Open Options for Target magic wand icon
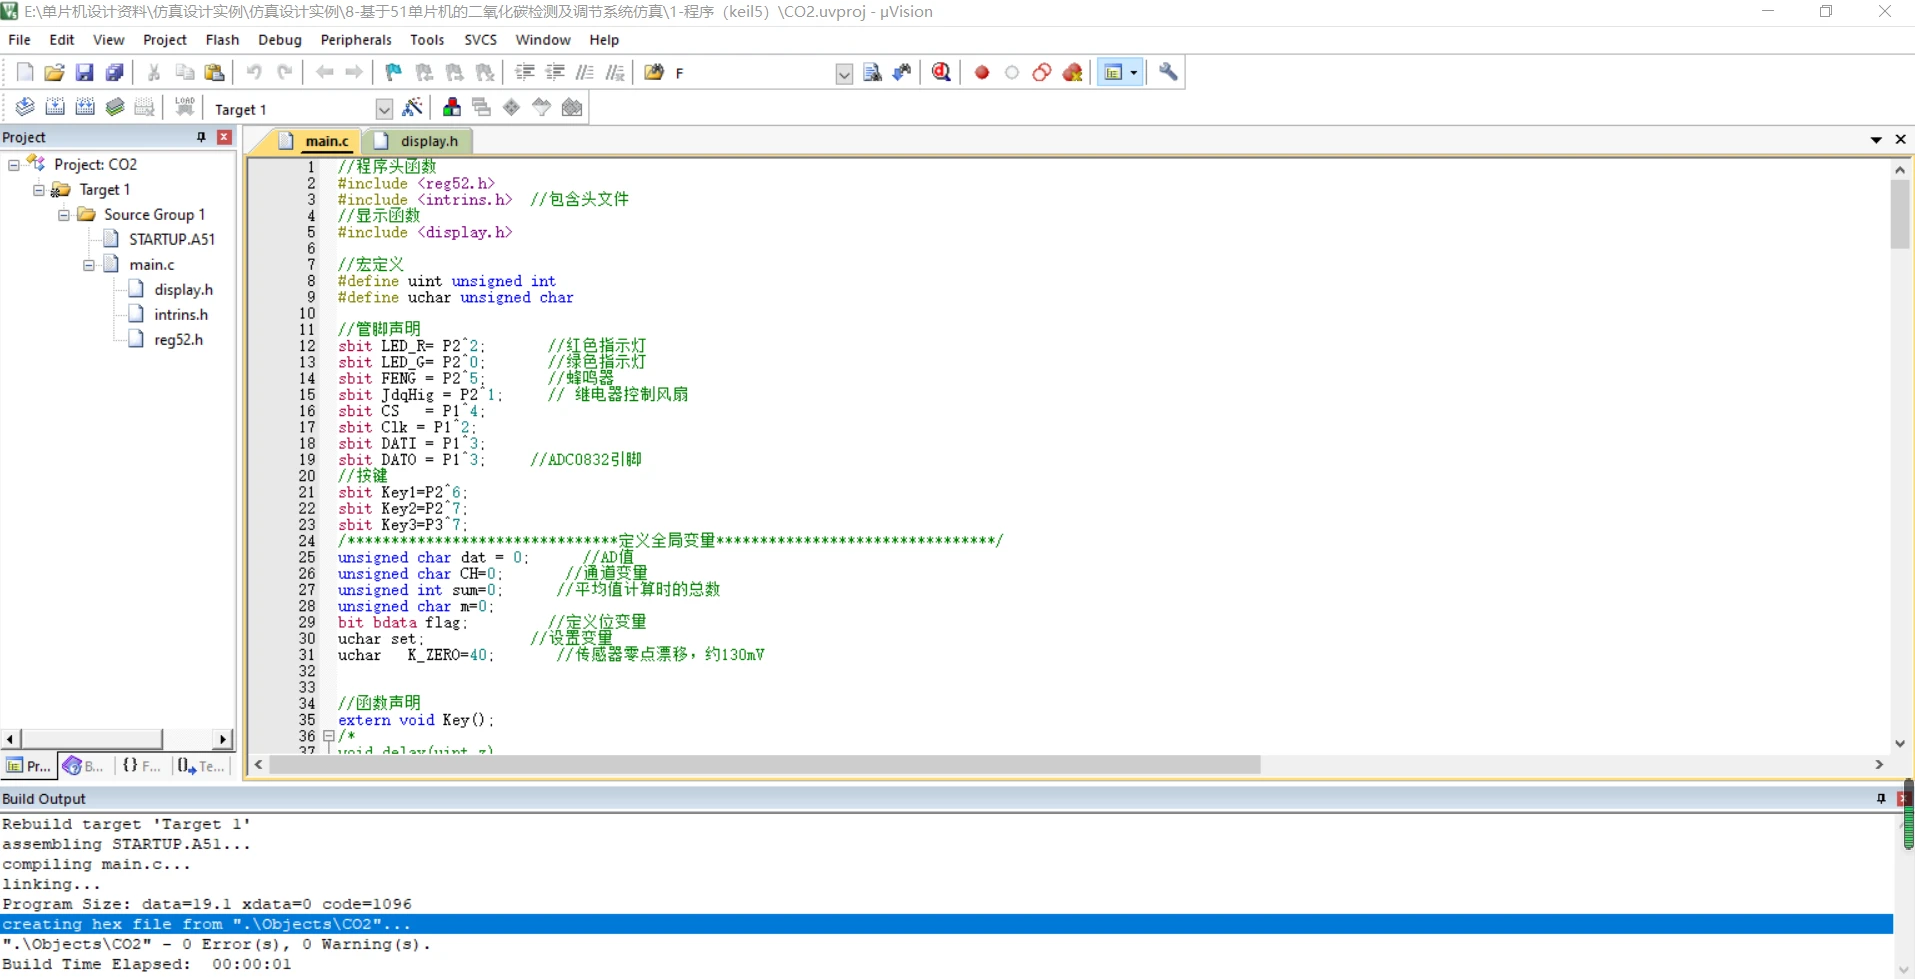The width and height of the screenshot is (1915, 979). [x=412, y=107]
